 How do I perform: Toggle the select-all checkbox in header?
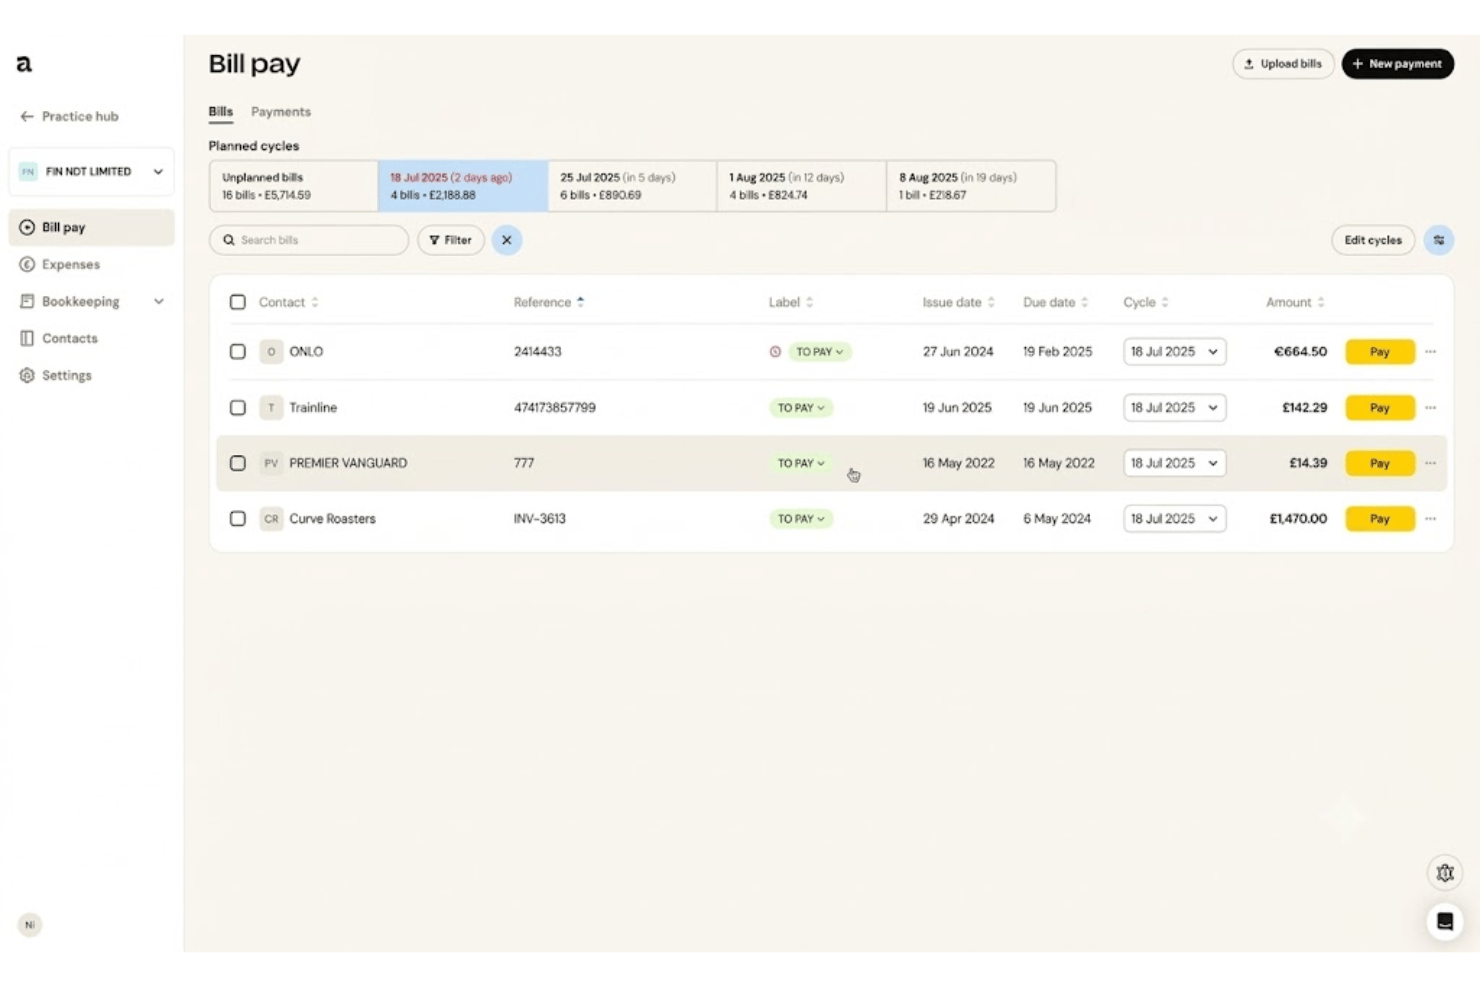[x=238, y=302]
